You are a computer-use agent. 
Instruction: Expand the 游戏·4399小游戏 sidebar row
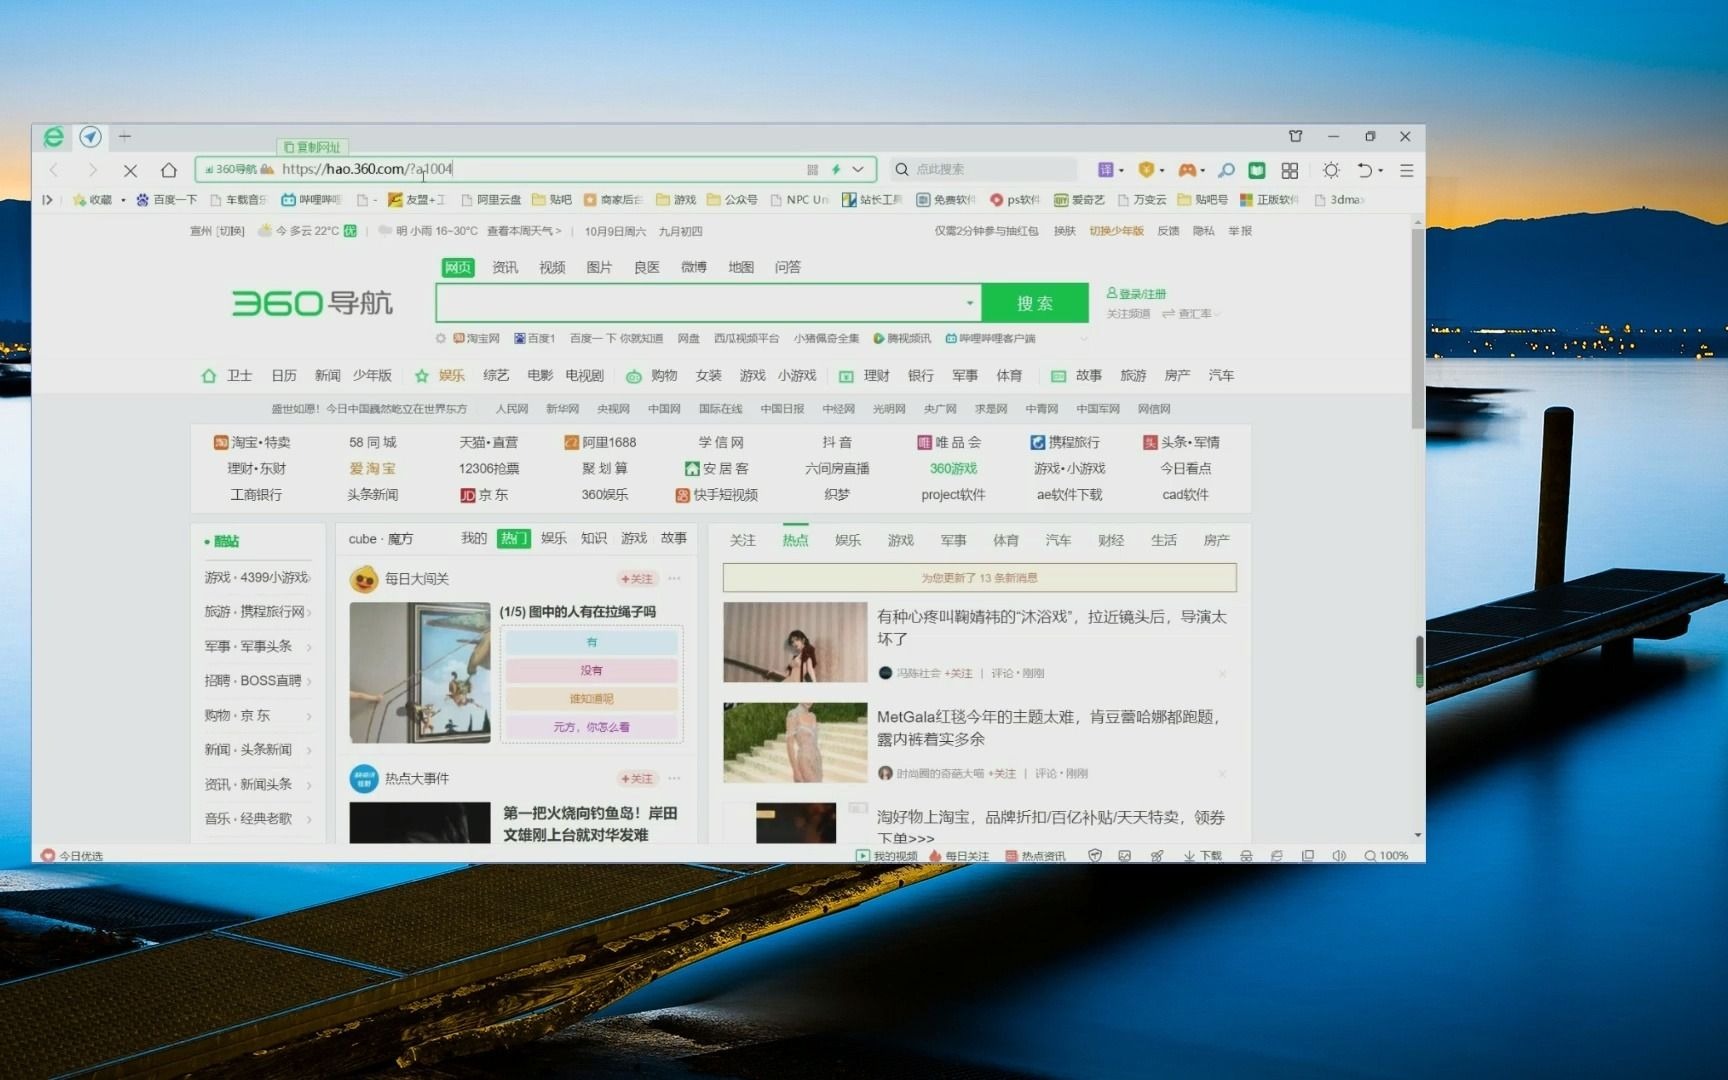click(258, 577)
